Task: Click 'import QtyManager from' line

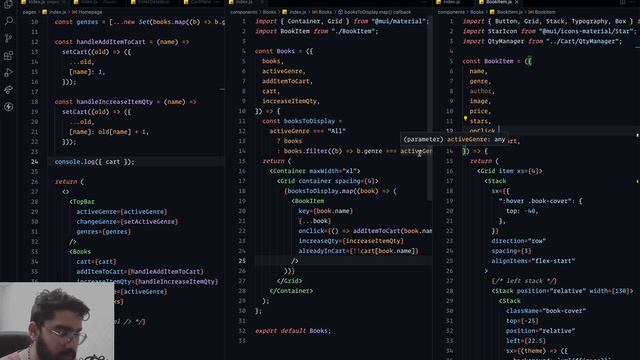Action: tap(542, 41)
